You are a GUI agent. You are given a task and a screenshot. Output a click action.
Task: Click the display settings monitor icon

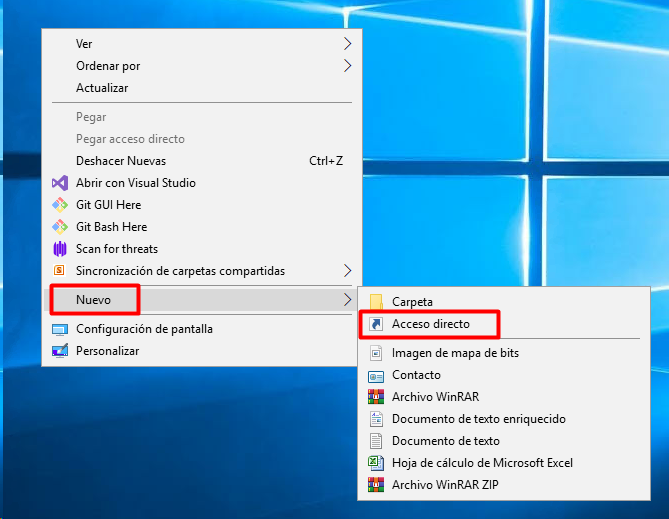(x=60, y=329)
